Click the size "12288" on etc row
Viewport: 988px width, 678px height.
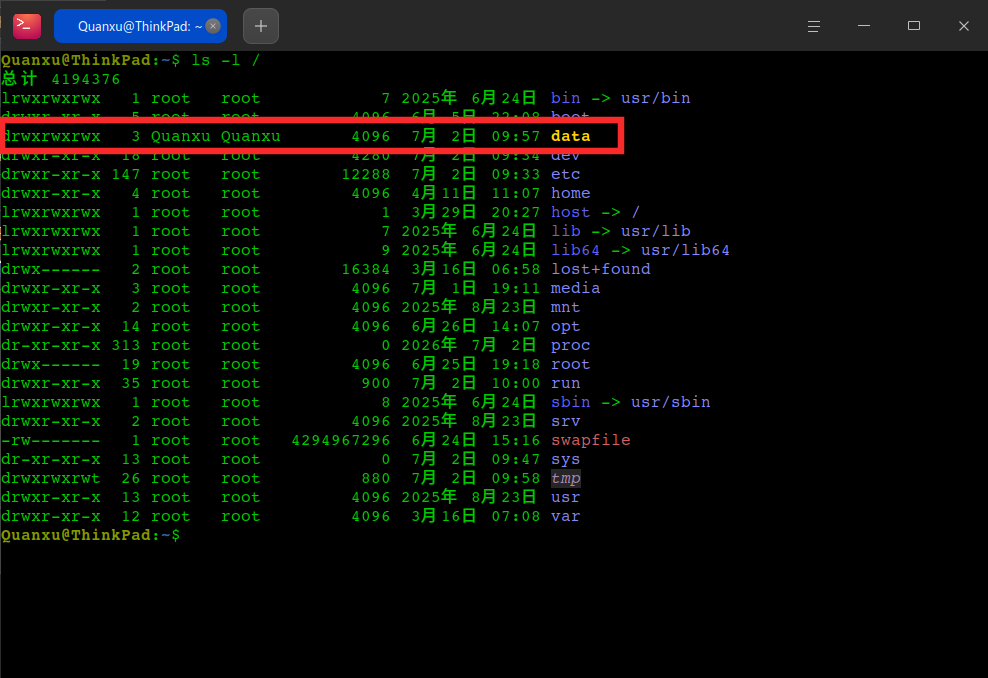[366, 174]
